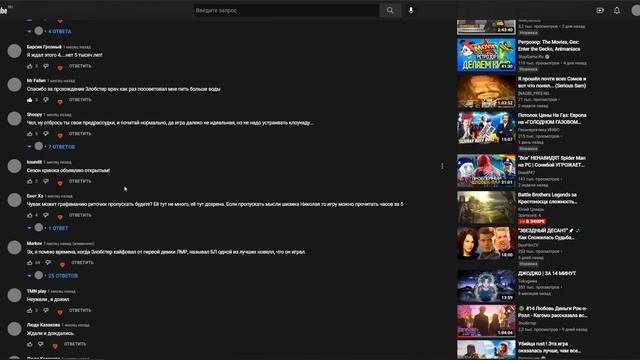Reply to the Mr Fallen comment
The height and width of the screenshot is (360, 640).
pyautogui.click(x=80, y=100)
